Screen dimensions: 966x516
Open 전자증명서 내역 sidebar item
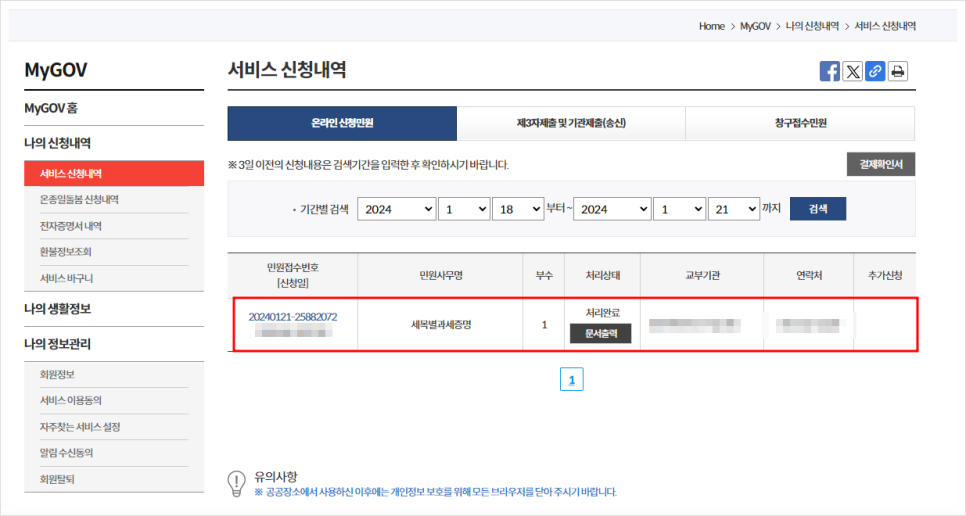pos(71,226)
